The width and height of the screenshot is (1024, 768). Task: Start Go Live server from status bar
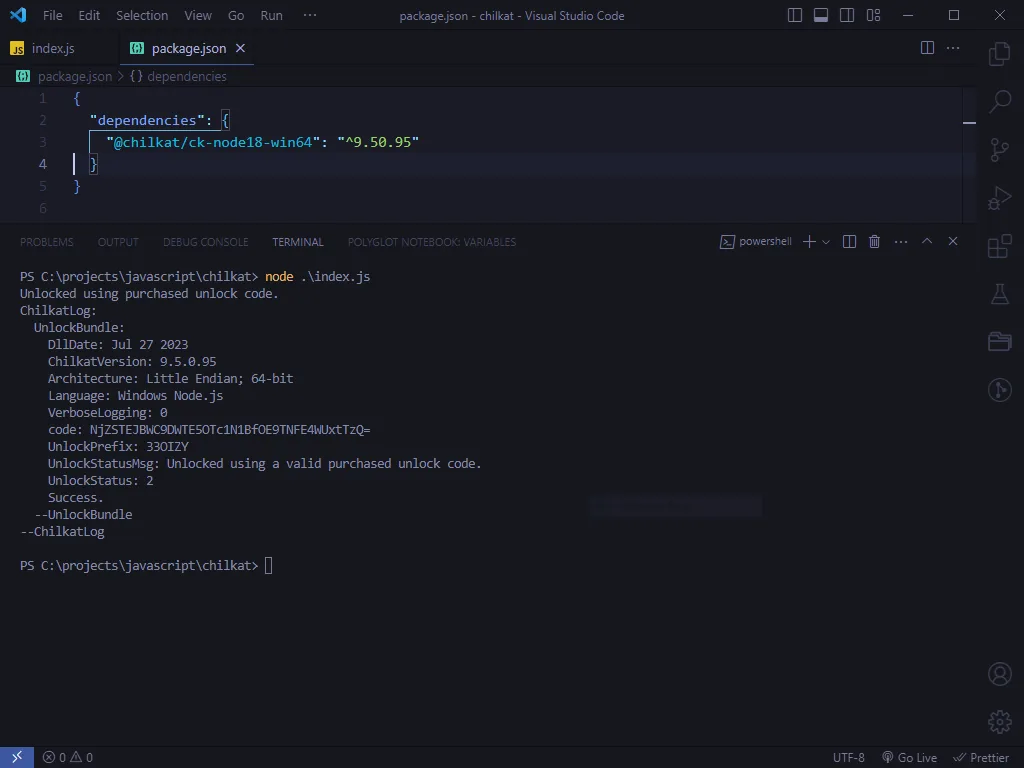909,758
